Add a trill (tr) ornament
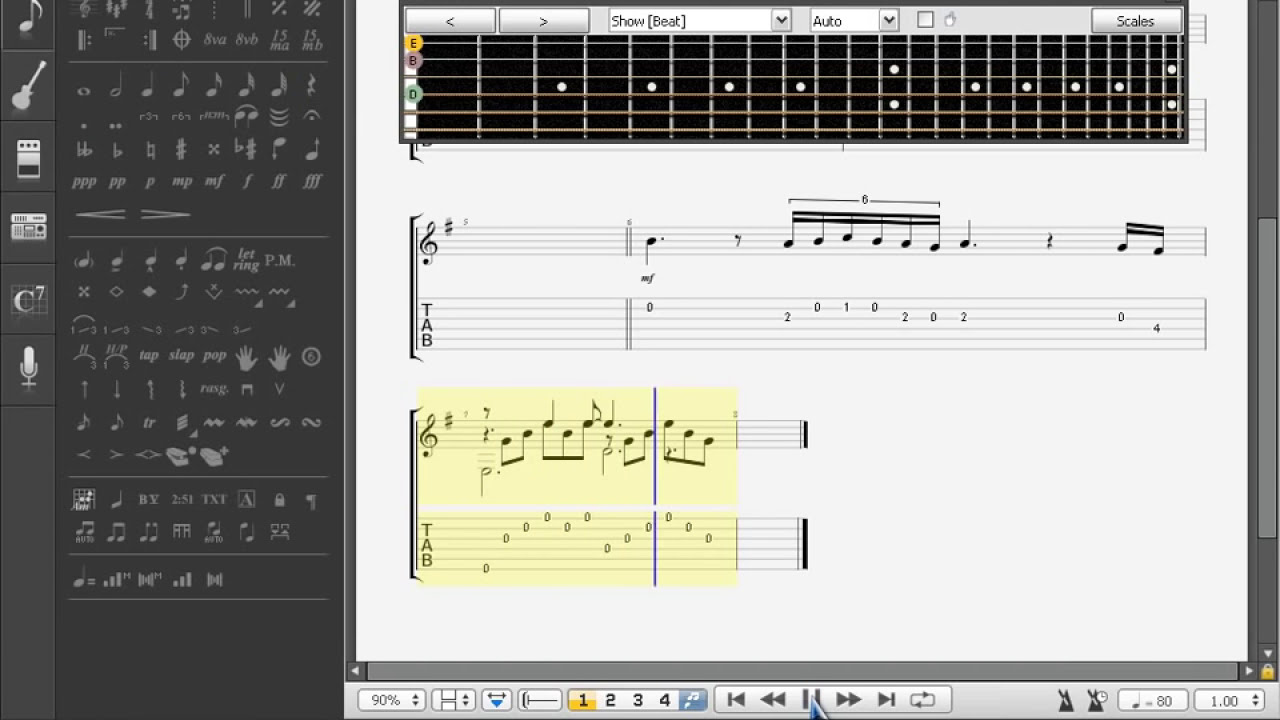 pos(149,422)
